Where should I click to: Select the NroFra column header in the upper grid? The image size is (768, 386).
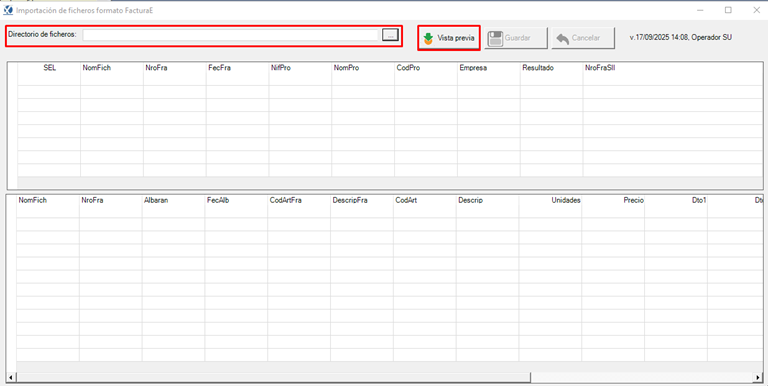click(x=175, y=68)
